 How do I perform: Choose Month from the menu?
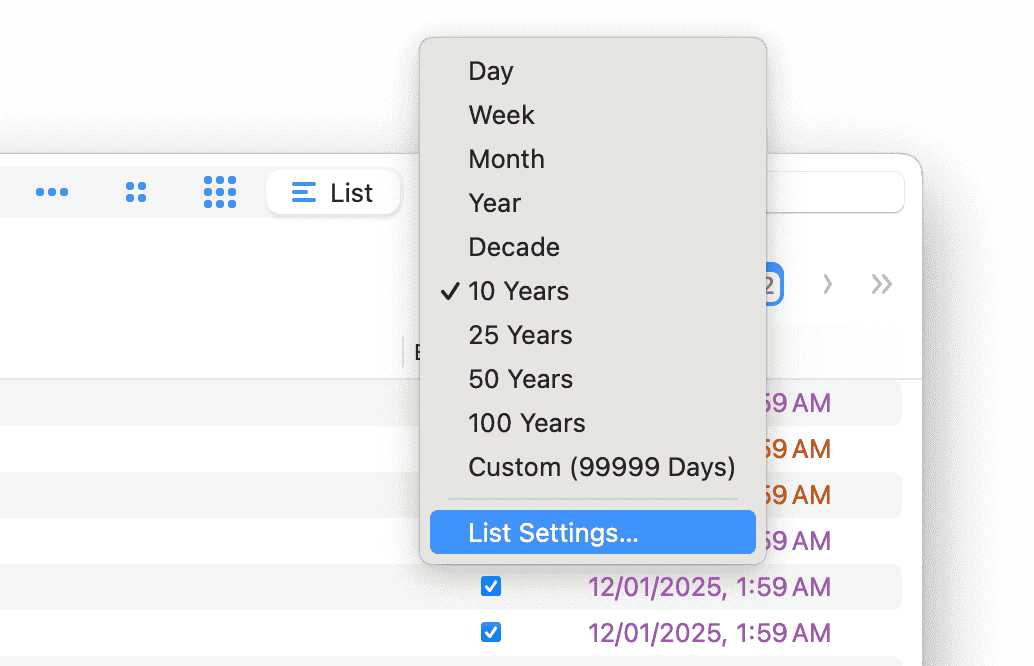[506, 159]
